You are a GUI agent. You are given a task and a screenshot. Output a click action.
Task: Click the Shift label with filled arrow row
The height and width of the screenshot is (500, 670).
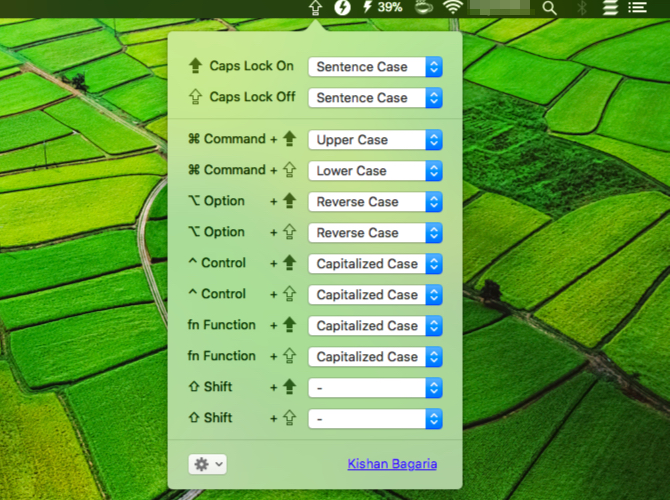point(210,387)
